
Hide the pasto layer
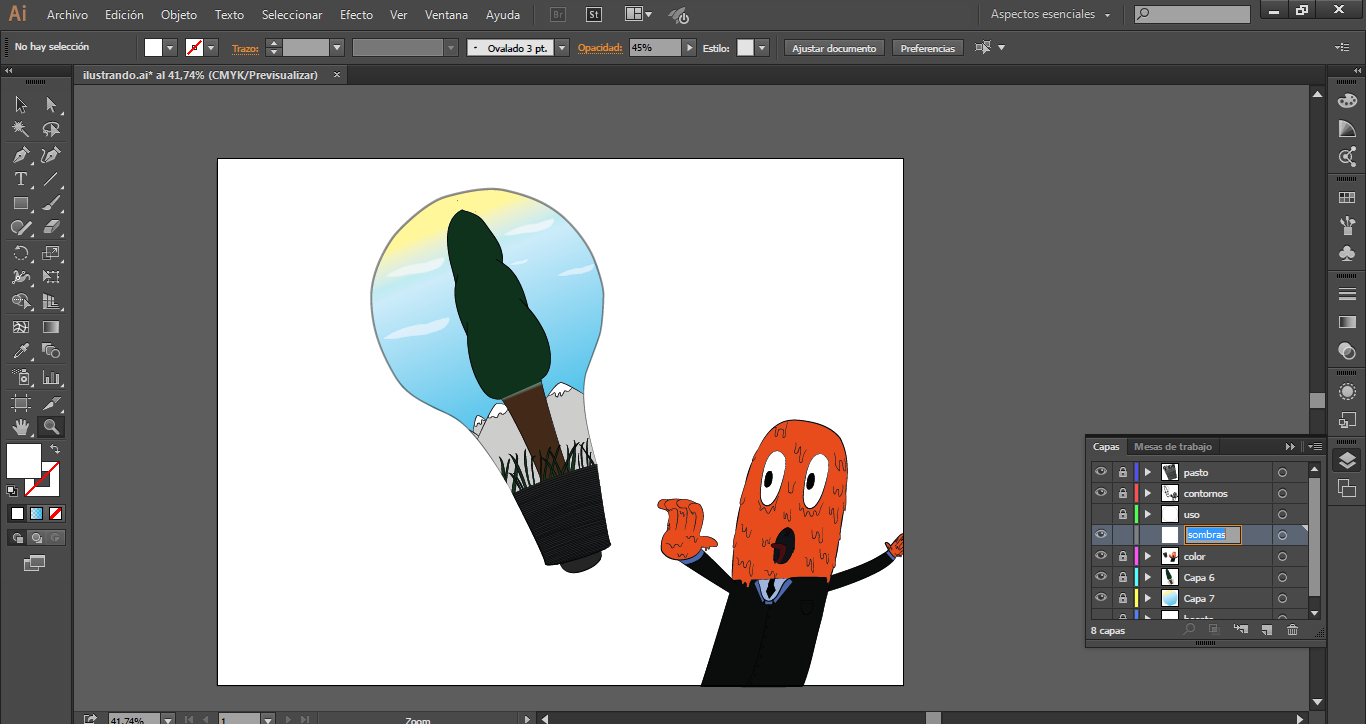pos(1101,472)
